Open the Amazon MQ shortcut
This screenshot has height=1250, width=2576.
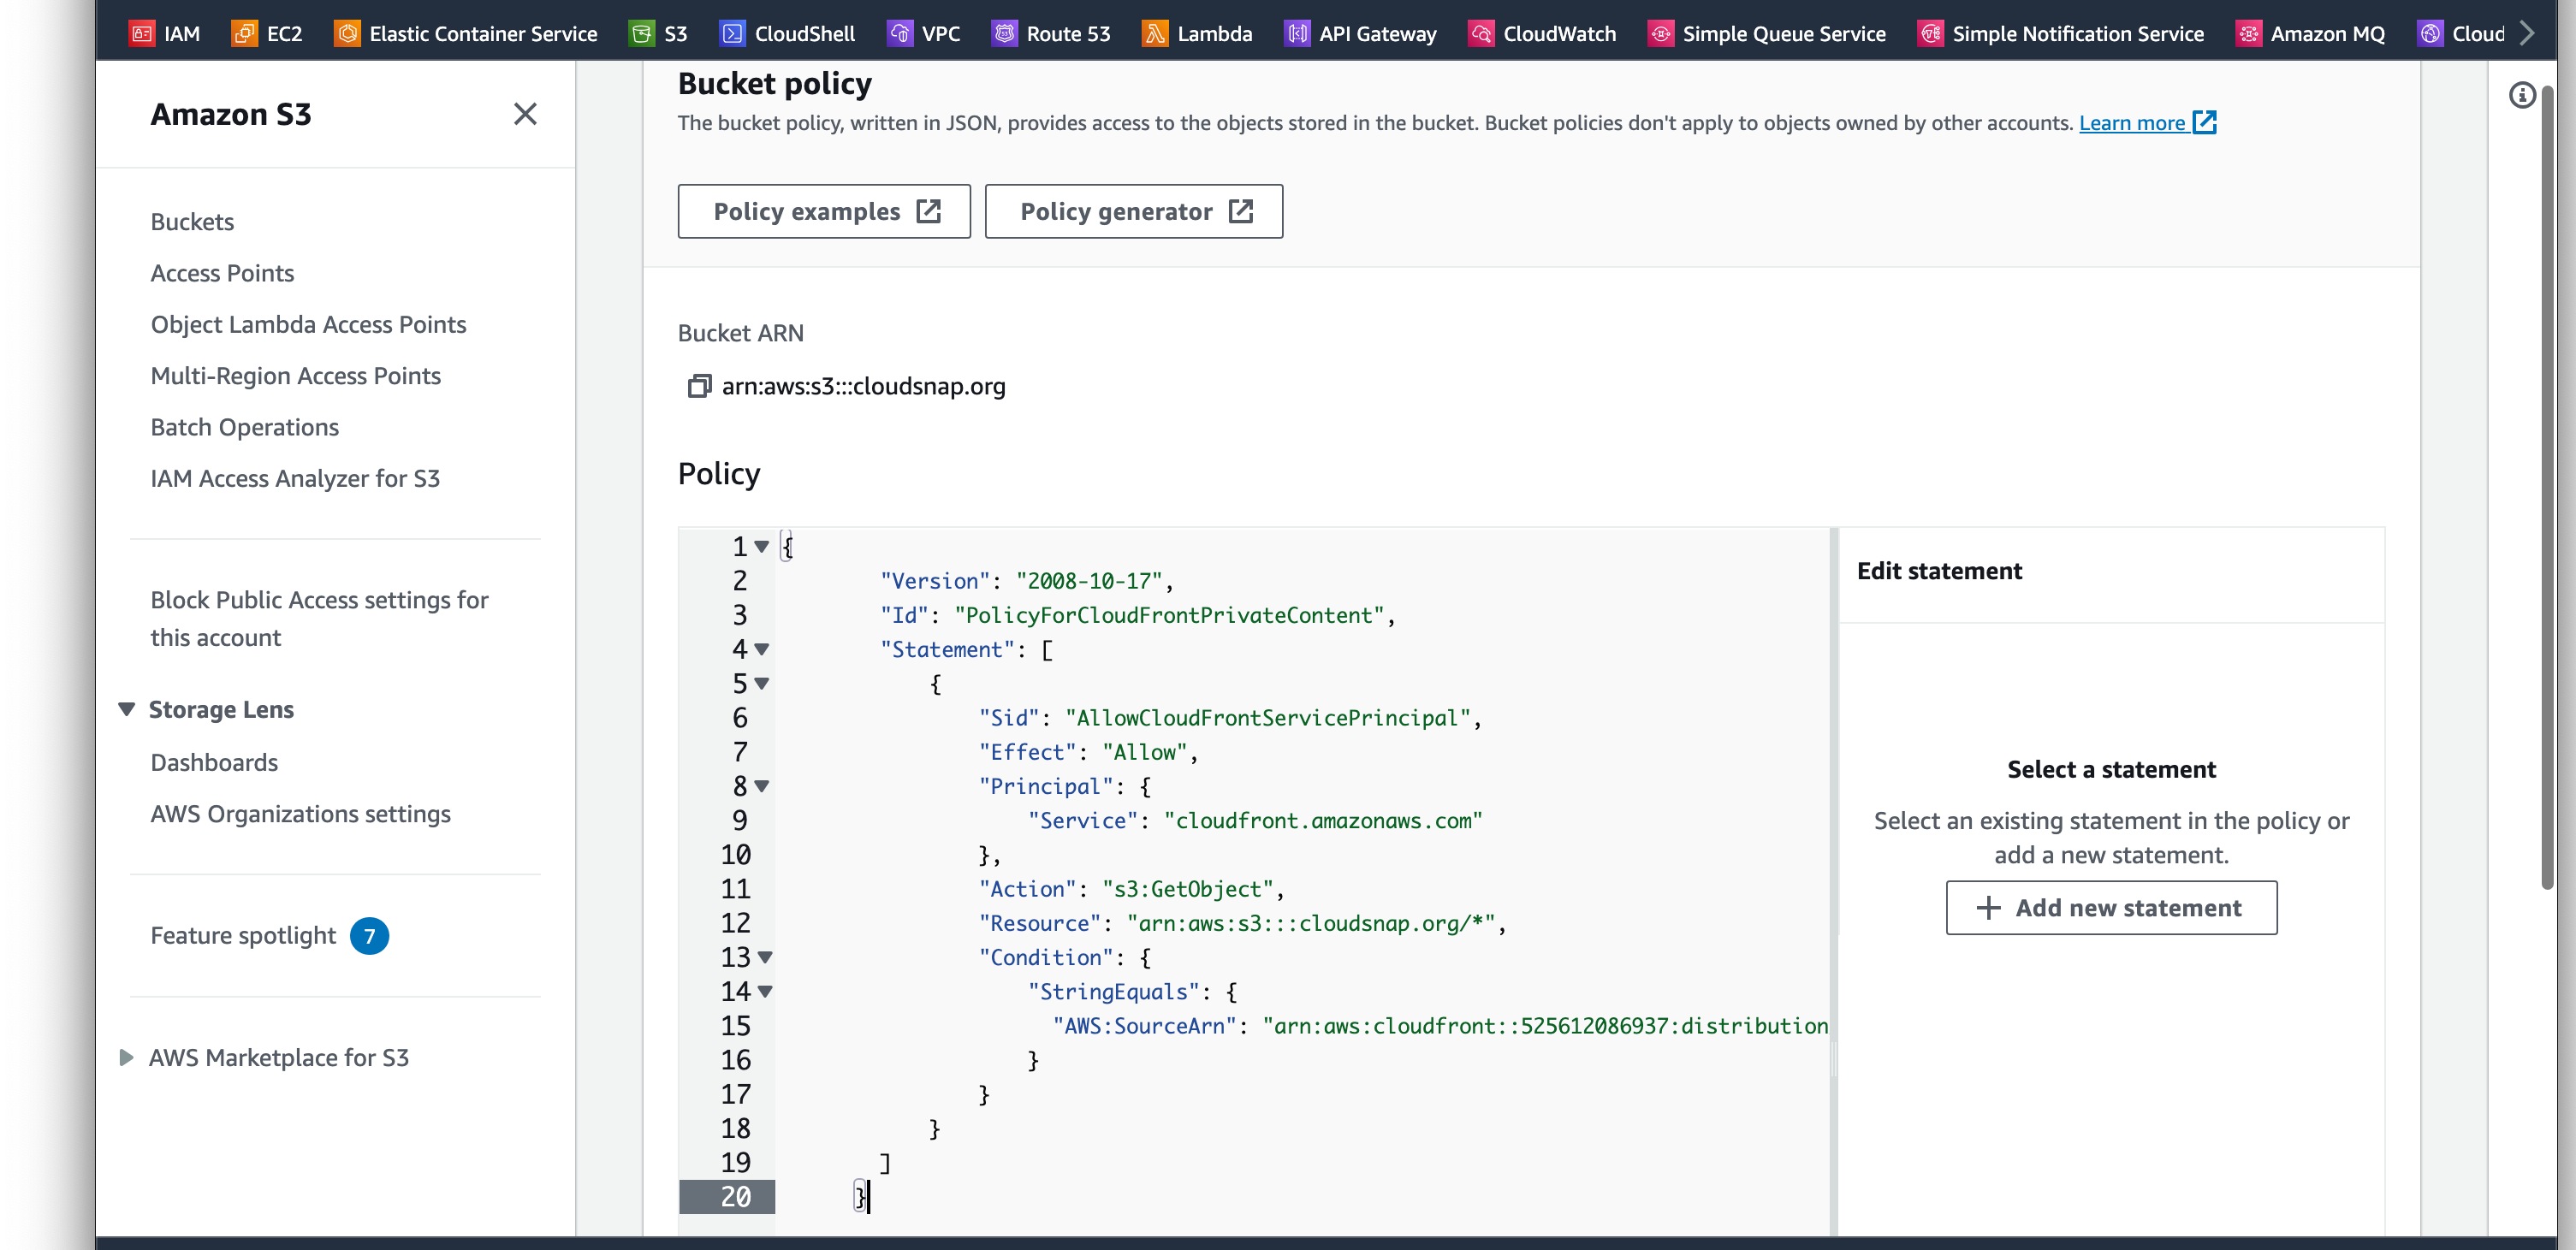point(2311,34)
